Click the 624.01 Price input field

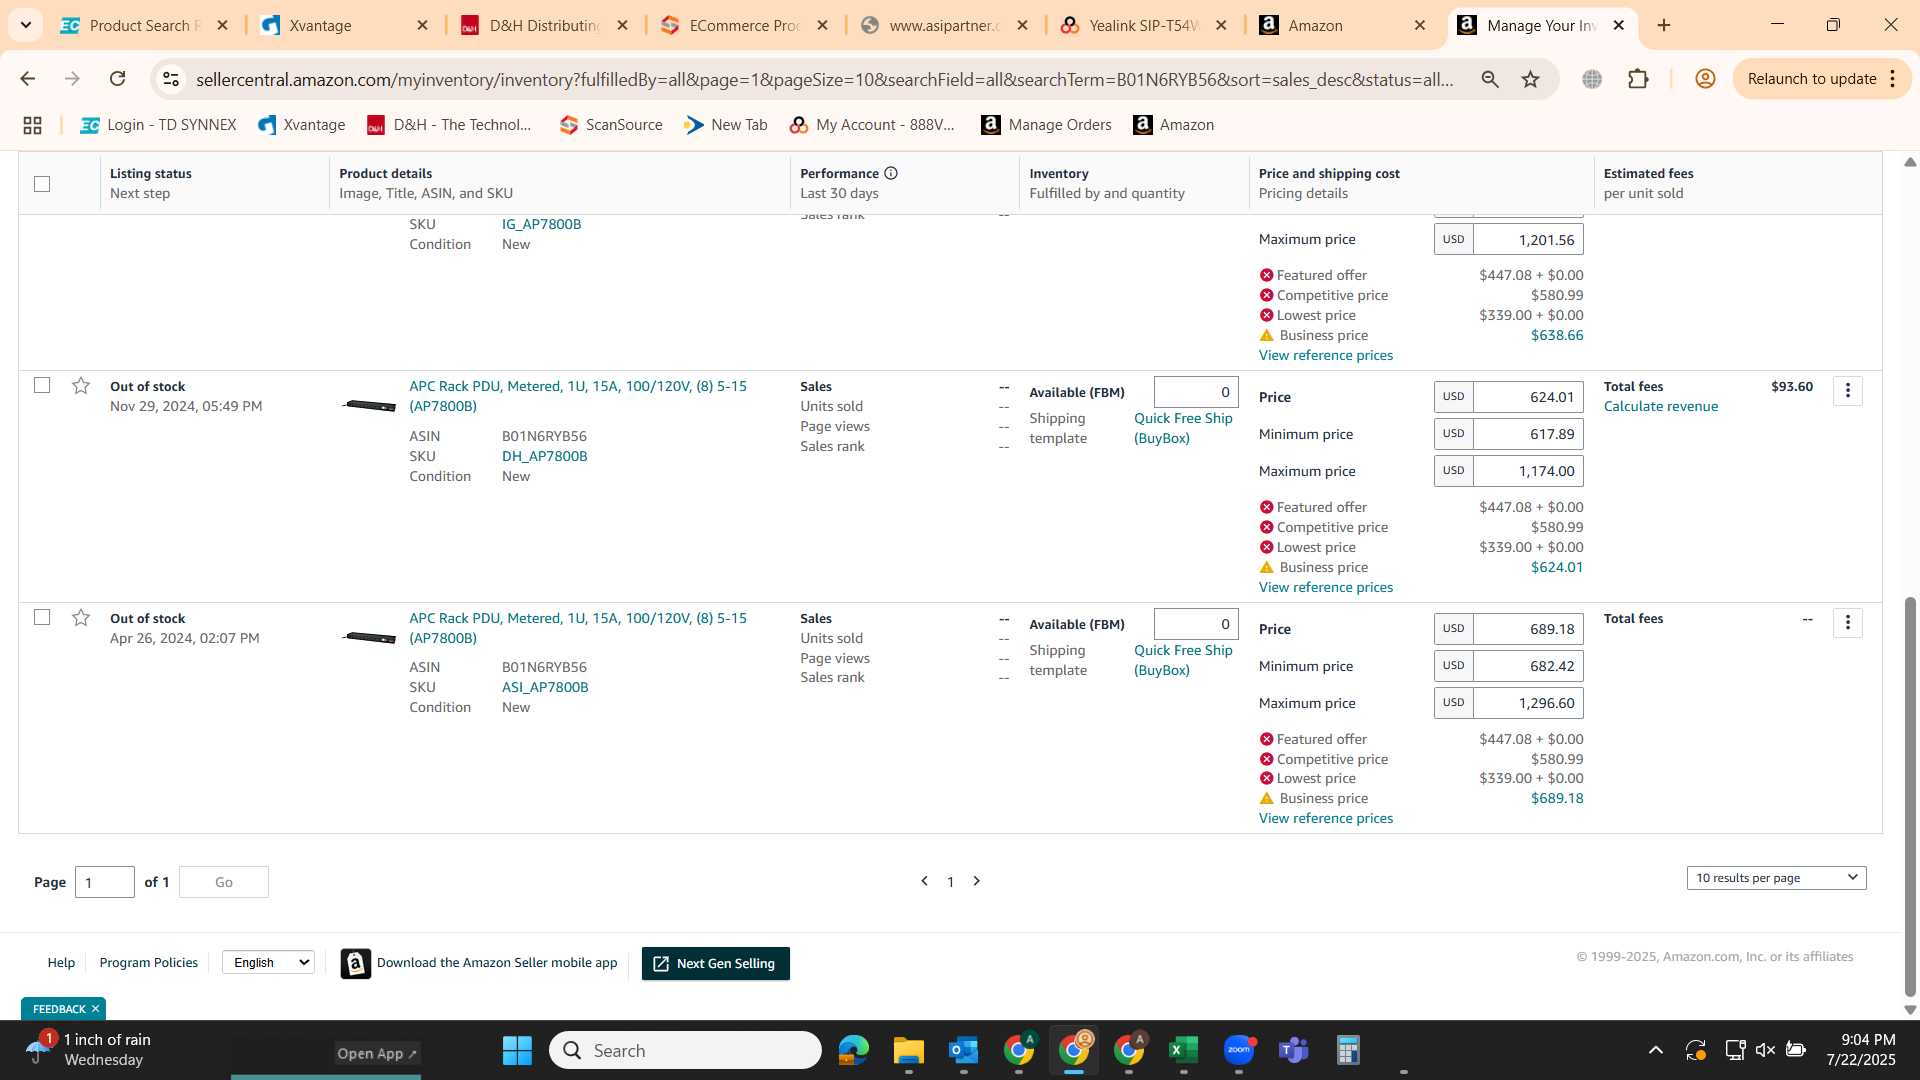[x=1528, y=397]
